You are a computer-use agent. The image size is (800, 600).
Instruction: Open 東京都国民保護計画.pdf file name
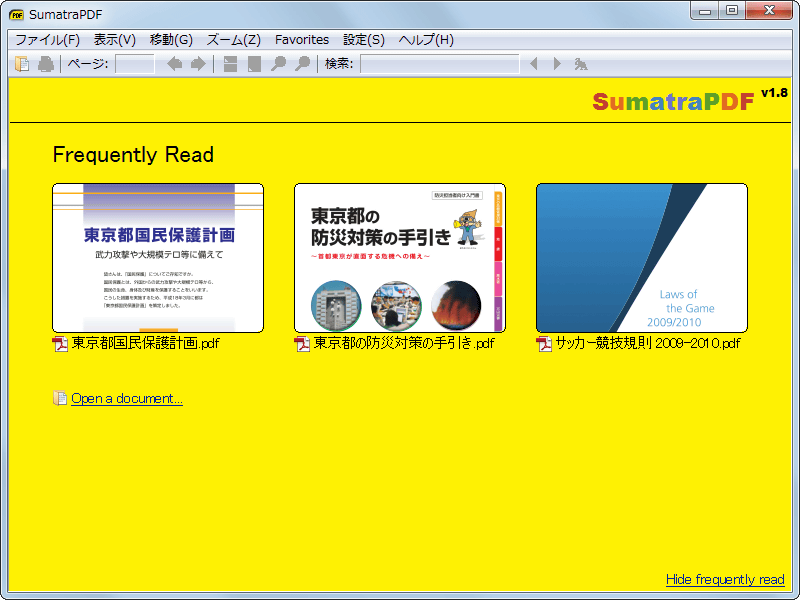[145, 343]
